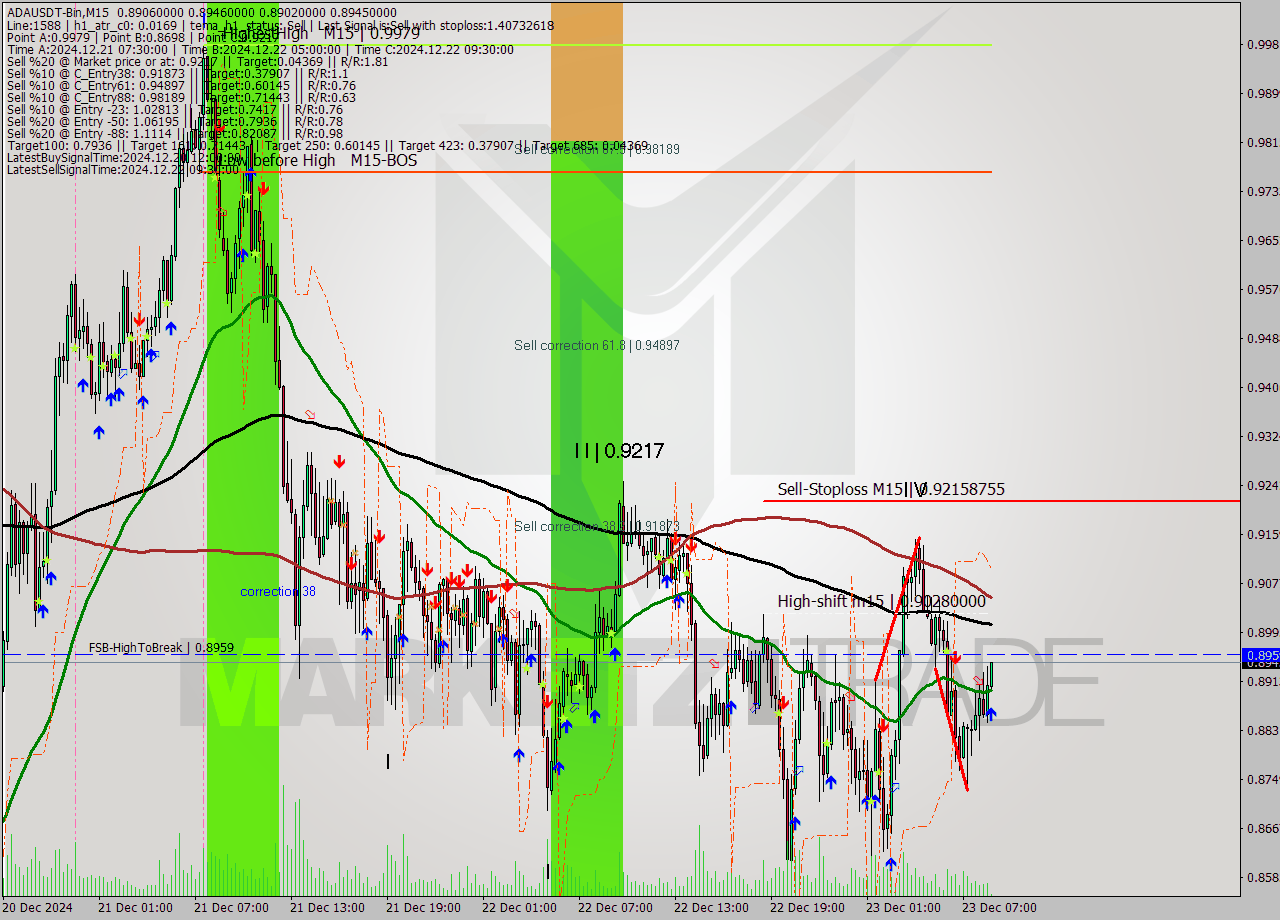Click the '21 Dec 07:00' time axis label
The image size is (1280, 920).
231,908
